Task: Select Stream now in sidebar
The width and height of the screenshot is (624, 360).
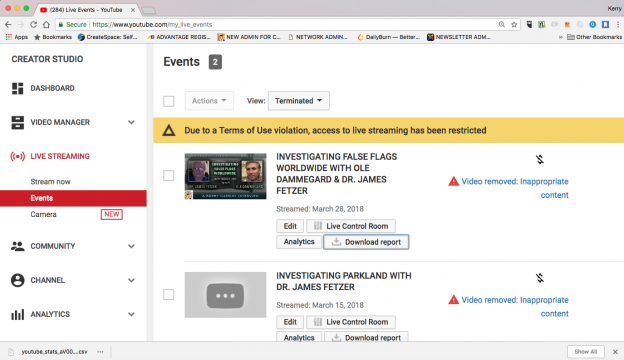Action: pos(51,182)
